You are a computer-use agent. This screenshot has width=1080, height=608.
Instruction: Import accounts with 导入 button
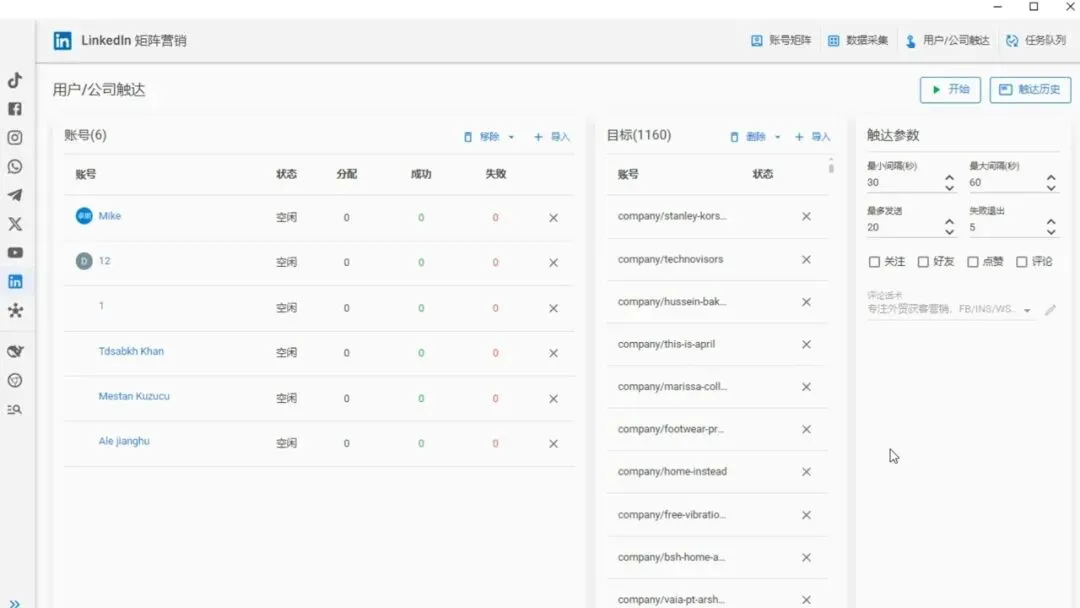pos(552,137)
